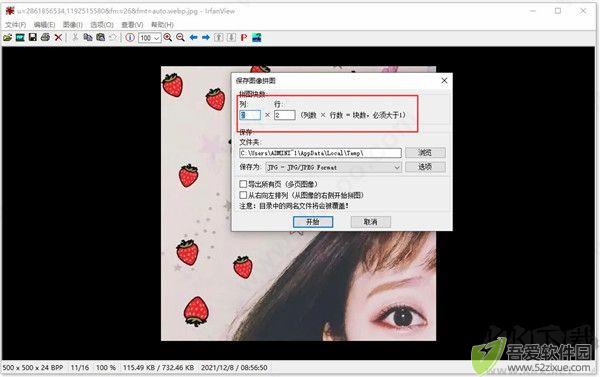
Task: Click the 选项 options button in dialog
Action: tap(425, 167)
